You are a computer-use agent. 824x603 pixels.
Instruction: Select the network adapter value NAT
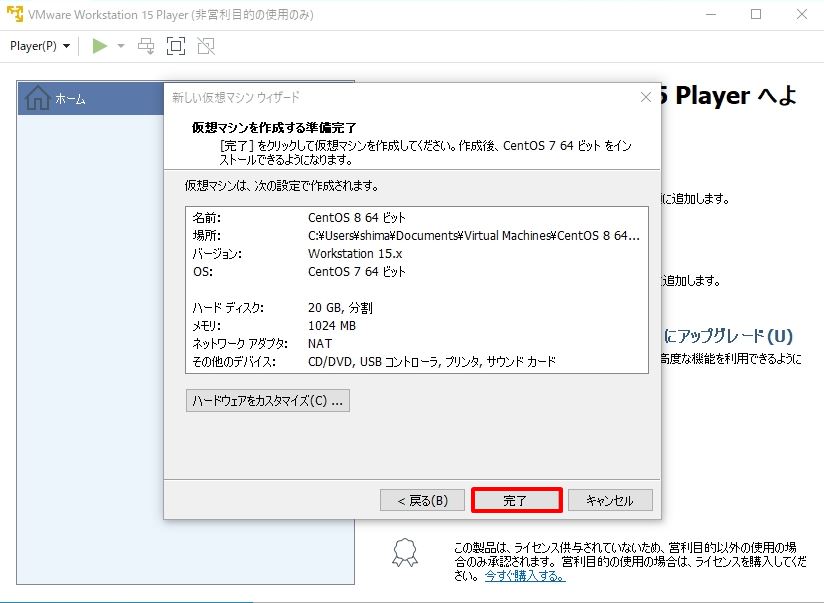[320, 343]
